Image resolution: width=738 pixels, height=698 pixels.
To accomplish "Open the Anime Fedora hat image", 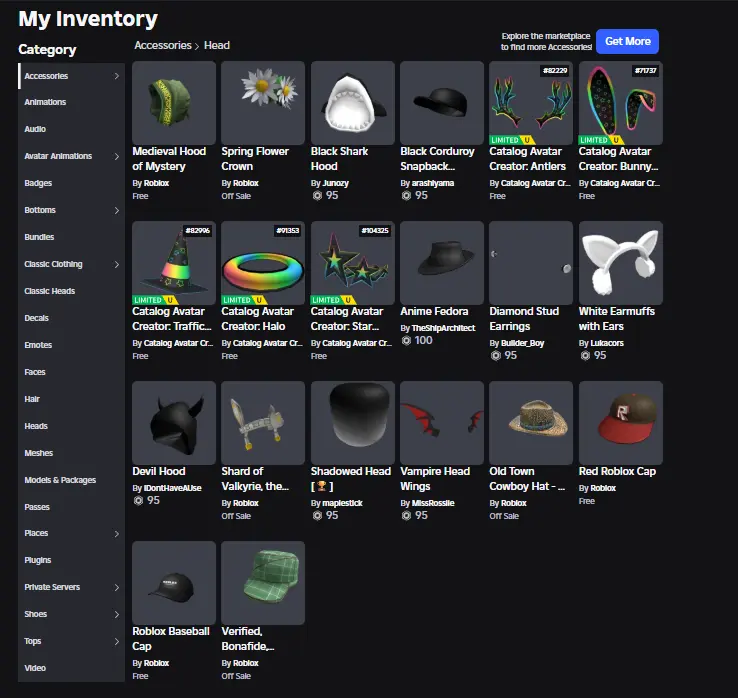I will click(441, 262).
